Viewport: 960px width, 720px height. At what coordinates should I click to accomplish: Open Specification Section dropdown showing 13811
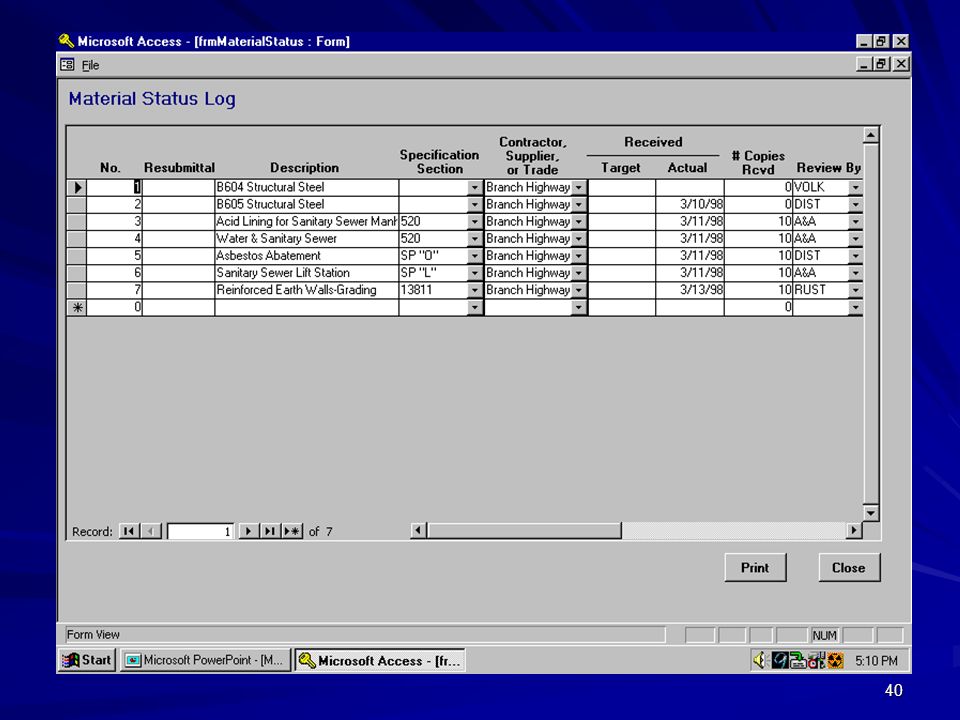474,290
